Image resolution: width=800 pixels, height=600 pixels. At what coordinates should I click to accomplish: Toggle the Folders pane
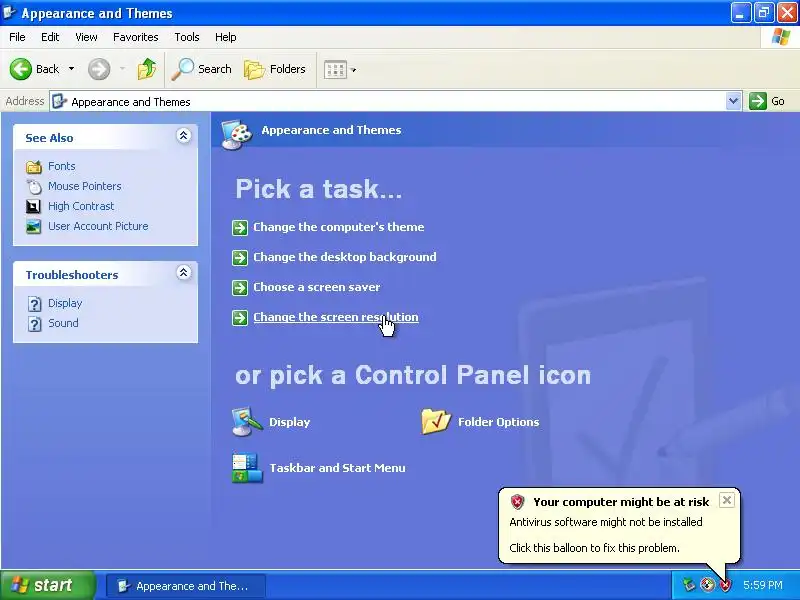click(275, 69)
